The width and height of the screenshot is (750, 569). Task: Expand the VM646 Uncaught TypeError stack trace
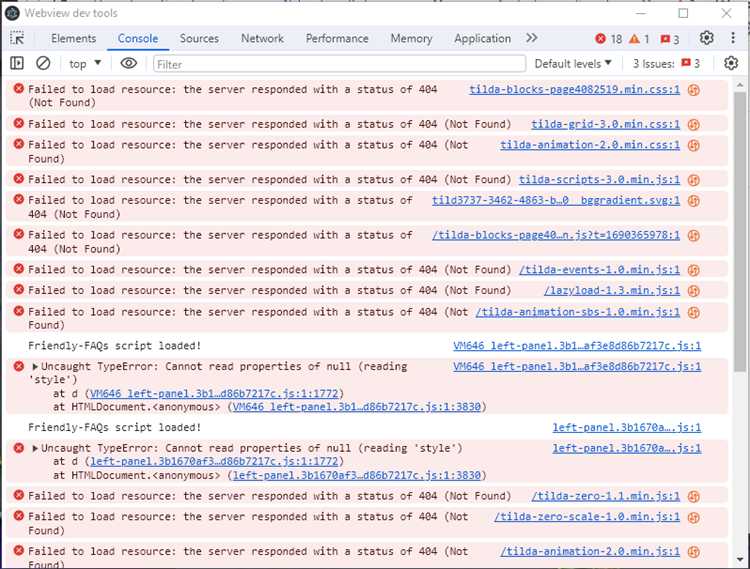point(35,367)
